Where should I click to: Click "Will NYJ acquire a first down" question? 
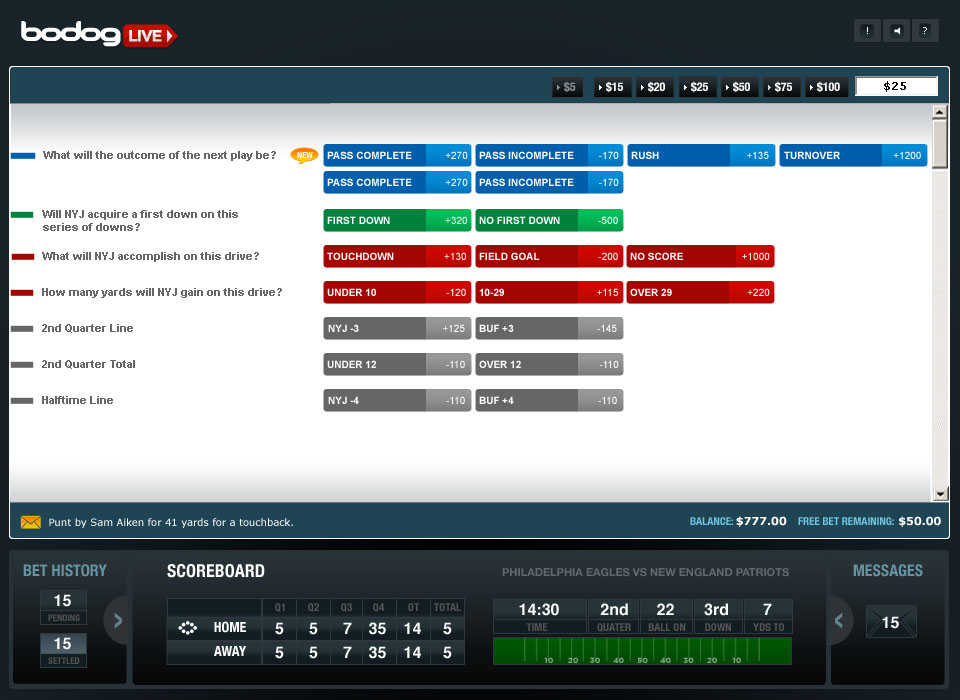pos(140,220)
